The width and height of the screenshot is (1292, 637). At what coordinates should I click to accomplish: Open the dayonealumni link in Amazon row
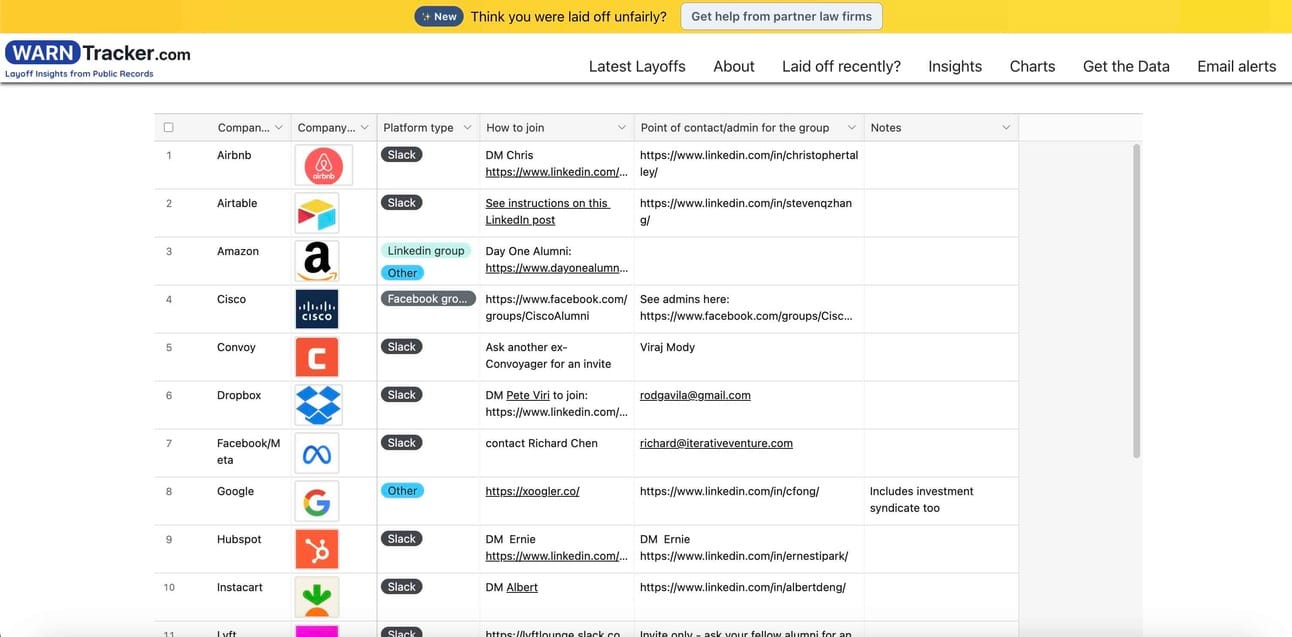[x=557, y=268]
